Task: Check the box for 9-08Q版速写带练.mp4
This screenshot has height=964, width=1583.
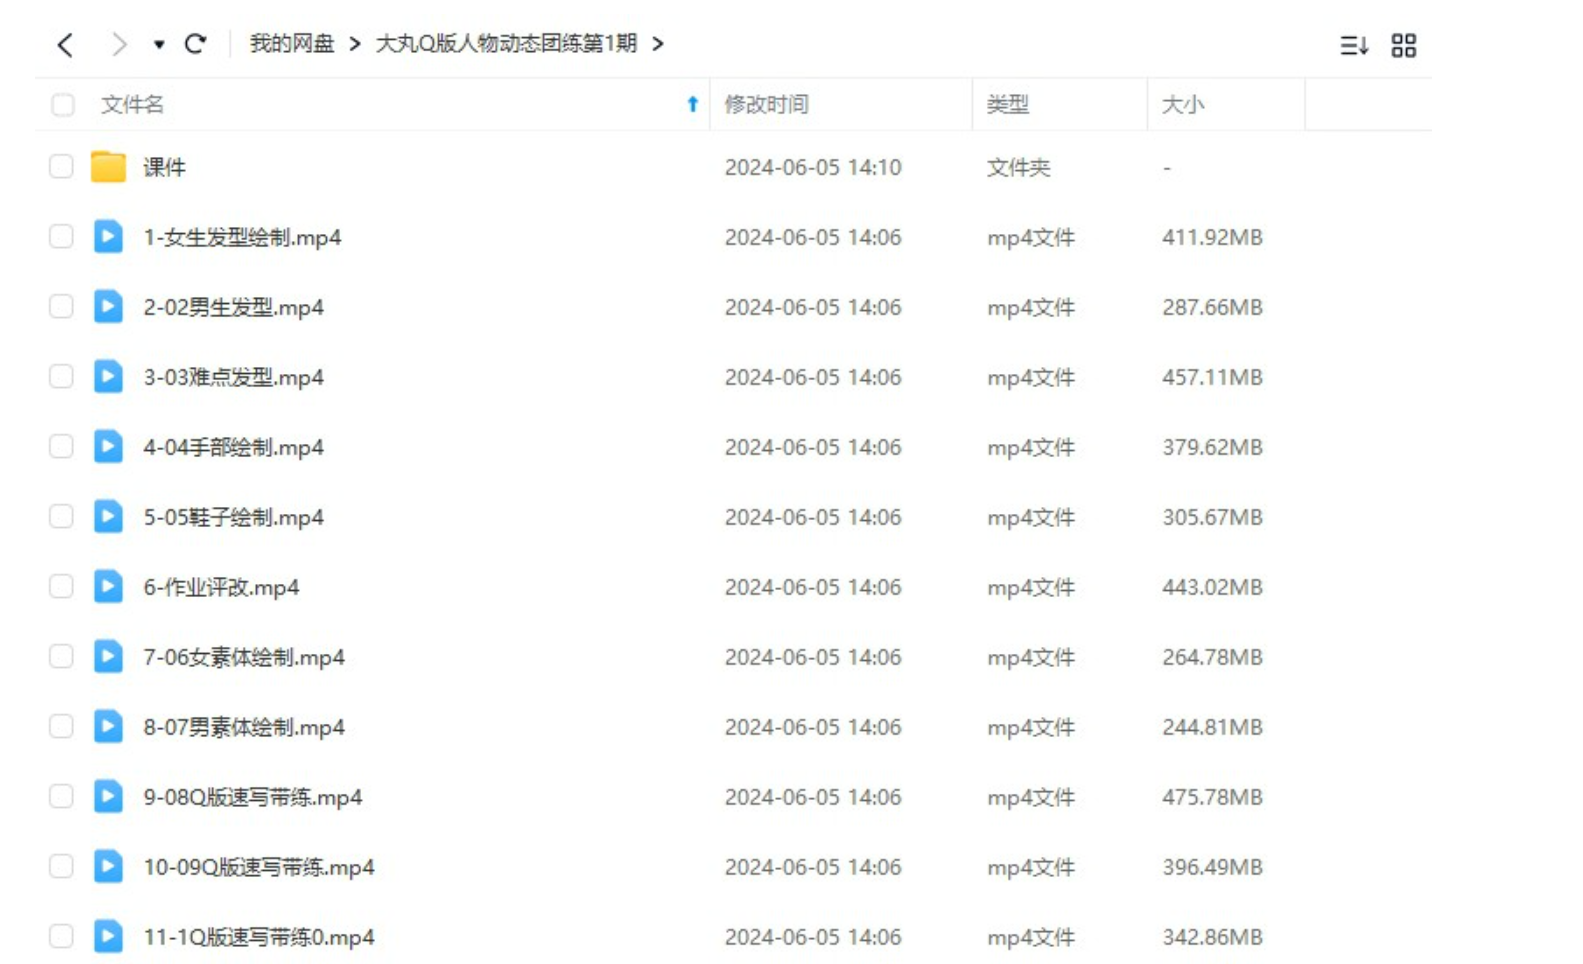Action: click(x=62, y=796)
